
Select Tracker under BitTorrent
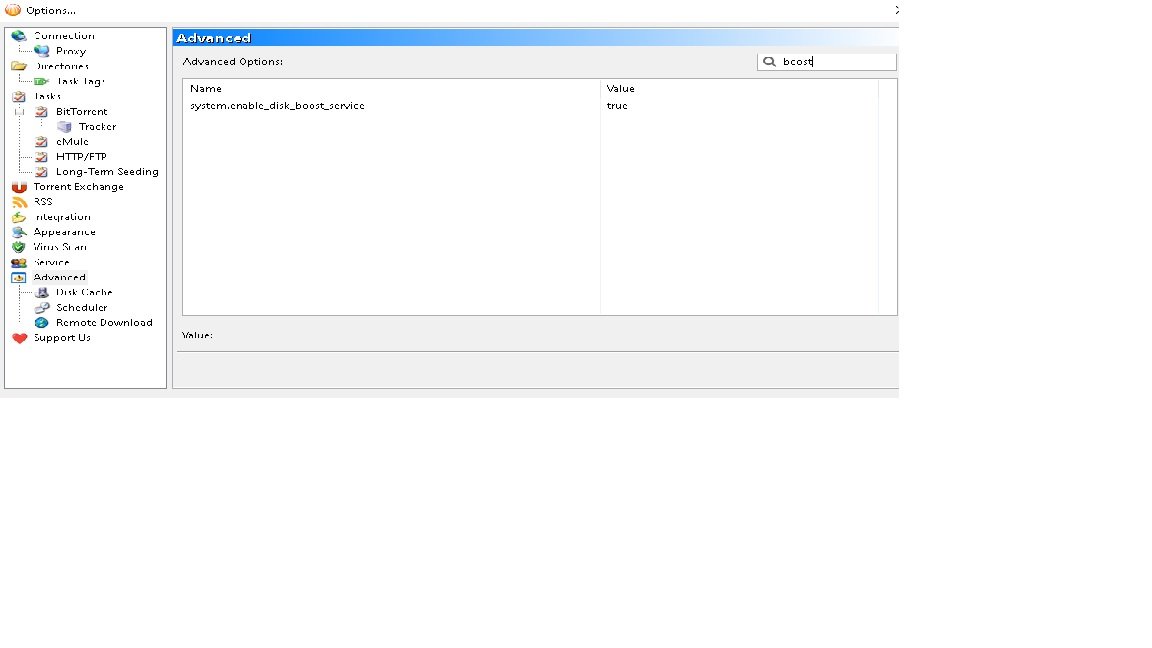[x=97, y=127]
